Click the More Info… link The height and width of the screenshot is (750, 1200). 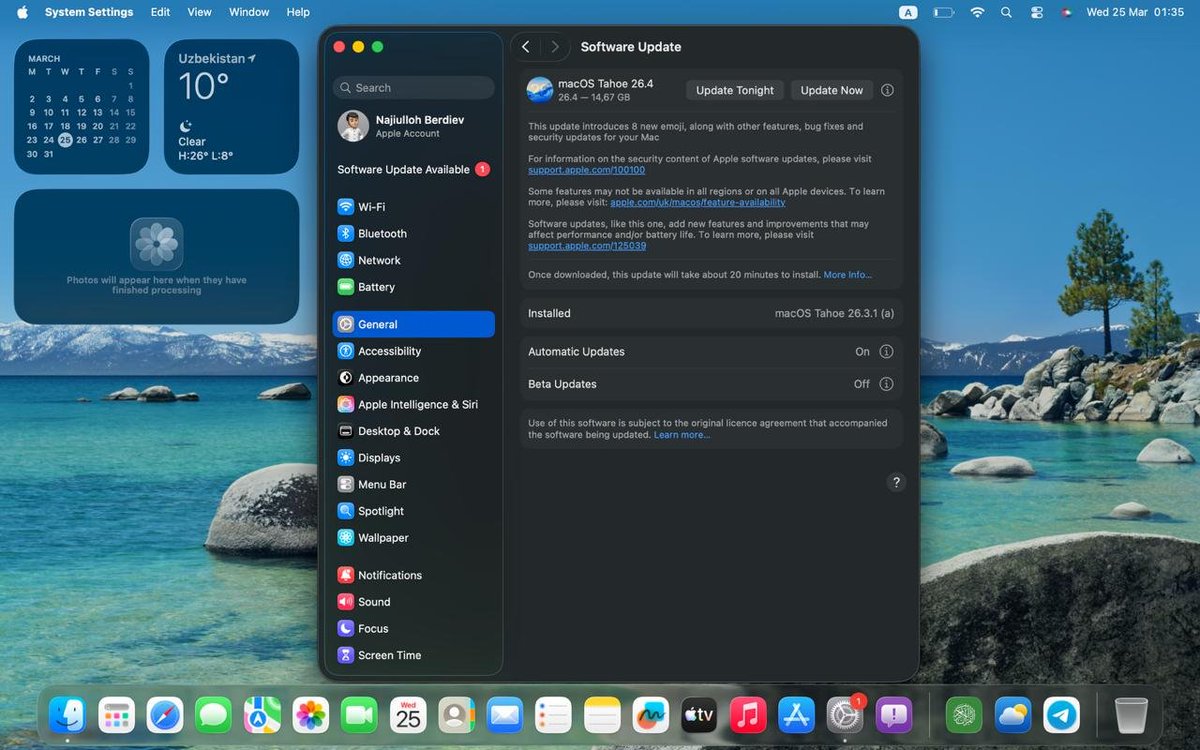848,275
